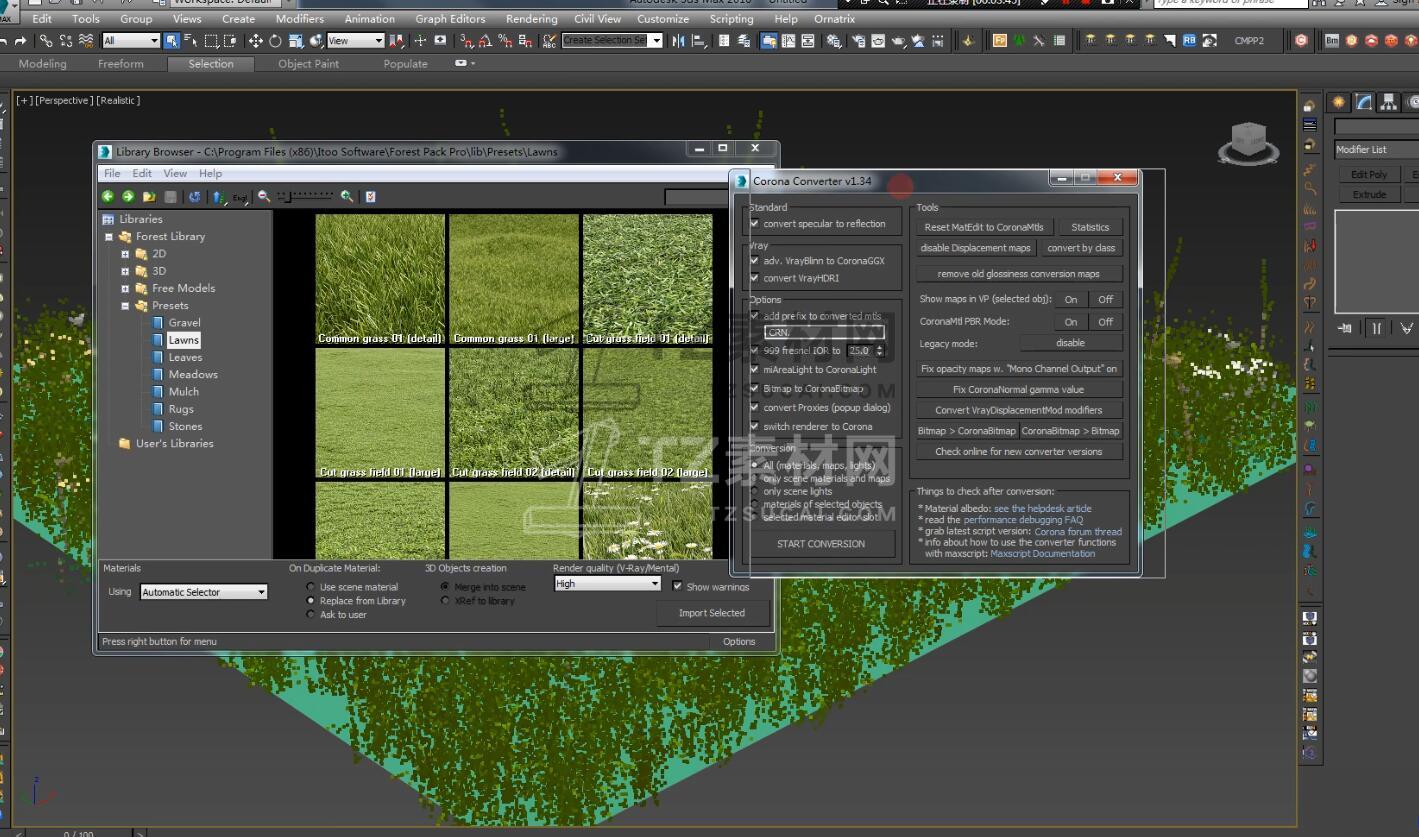Select 'Use scene material' radio option
The width and height of the screenshot is (1419, 837).
pyautogui.click(x=311, y=587)
